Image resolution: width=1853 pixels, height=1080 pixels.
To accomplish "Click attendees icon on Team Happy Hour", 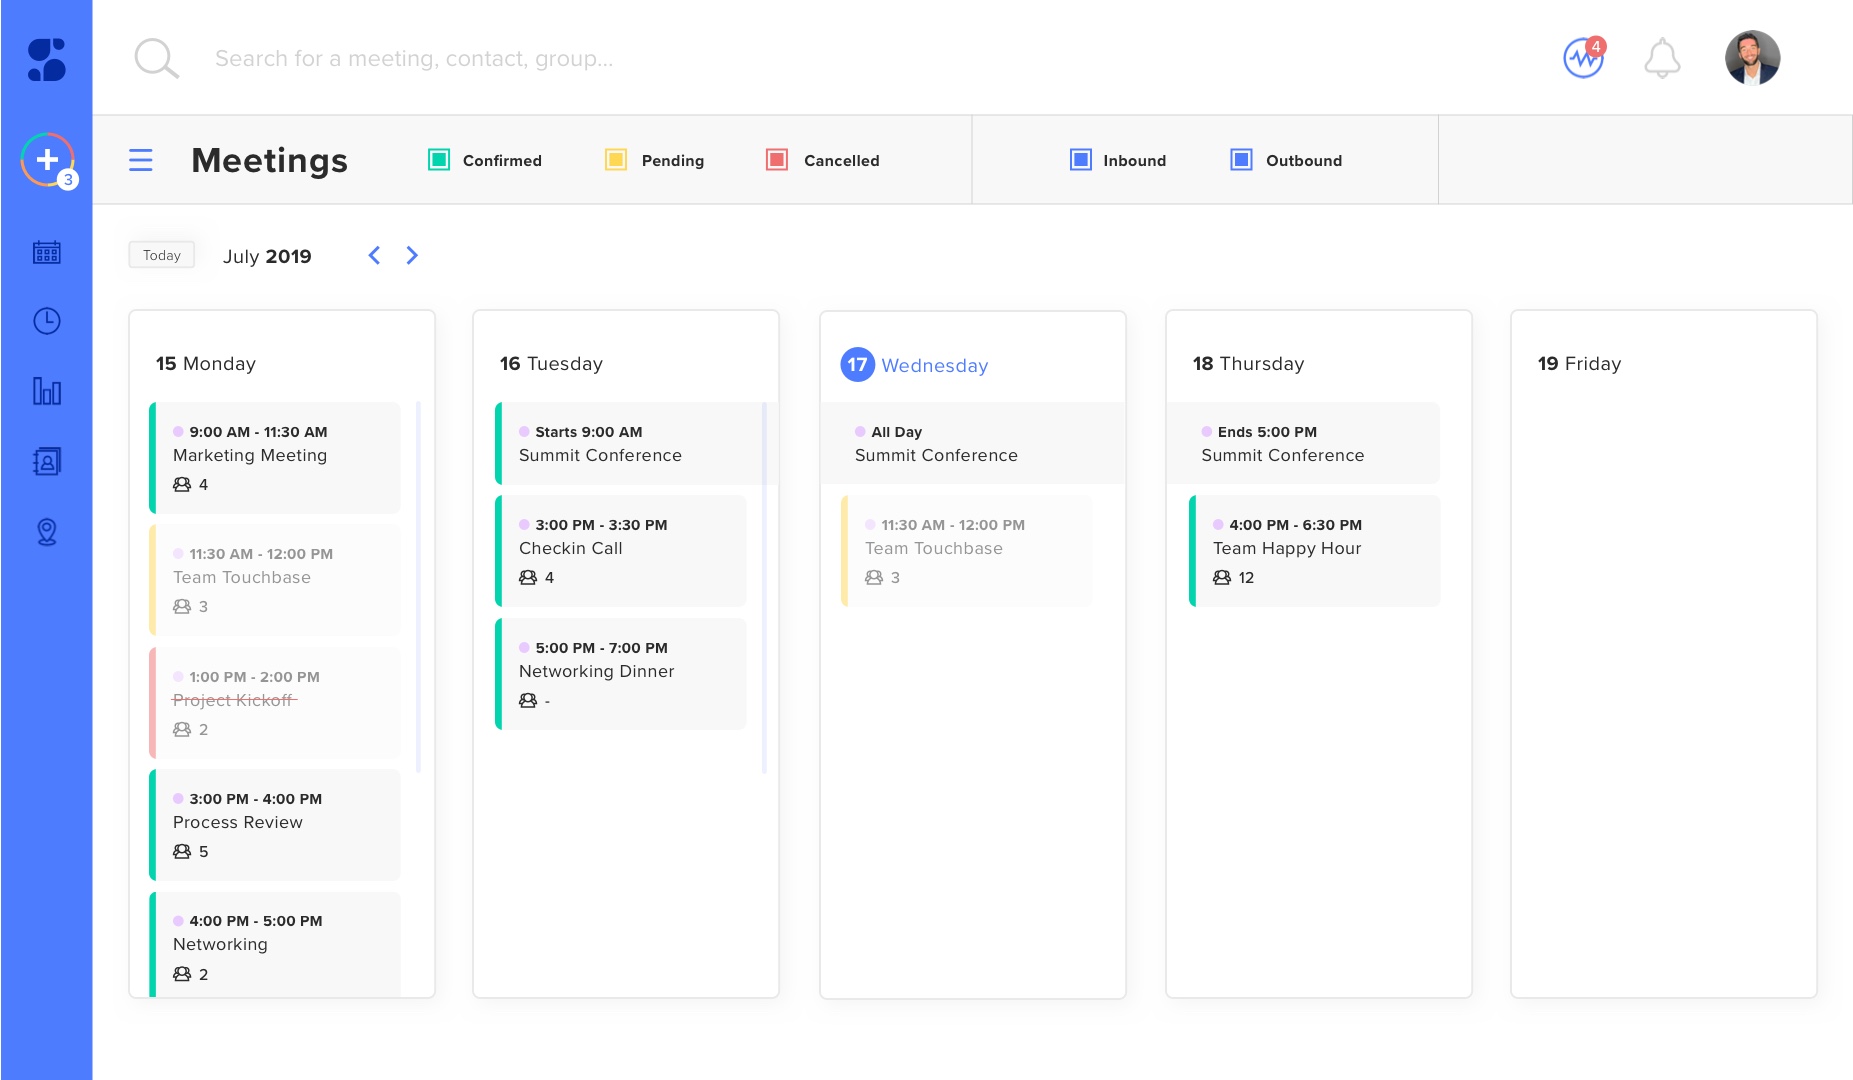I will tap(1222, 577).
